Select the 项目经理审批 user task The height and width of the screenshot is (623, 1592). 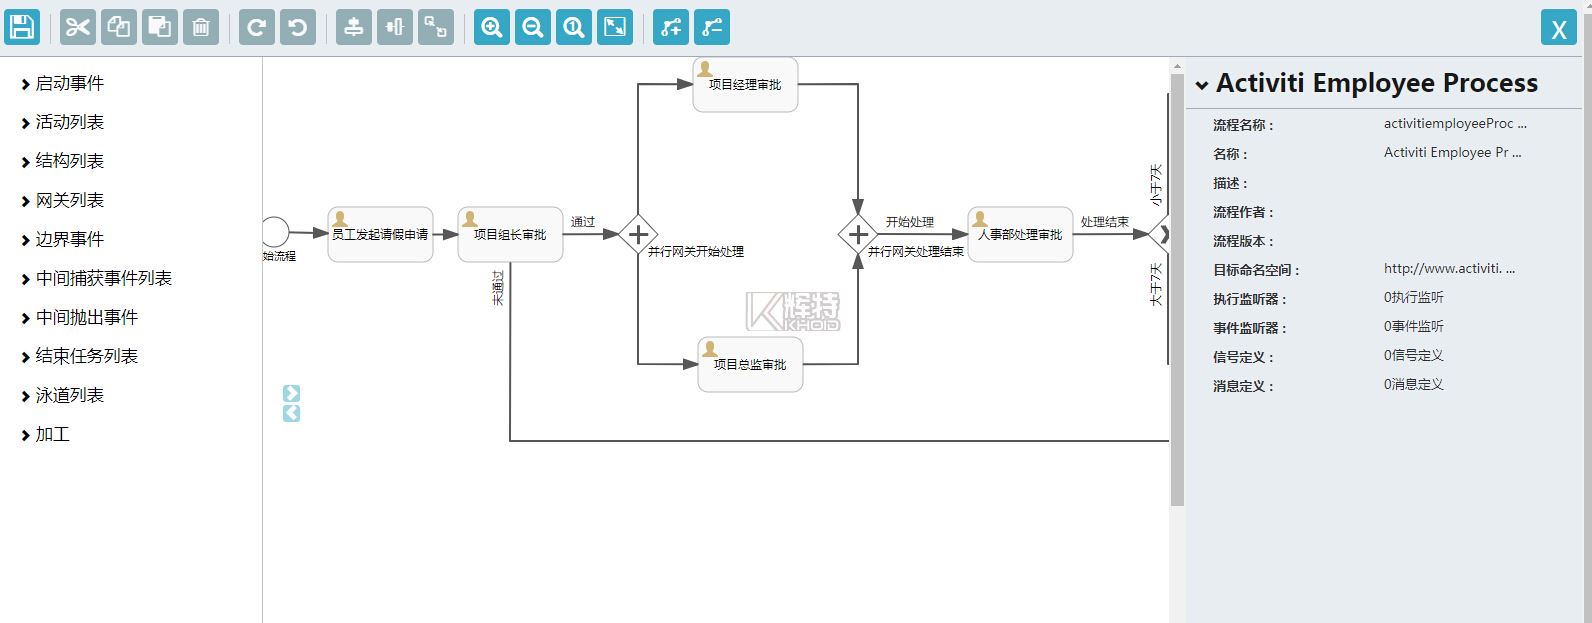coord(745,85)
